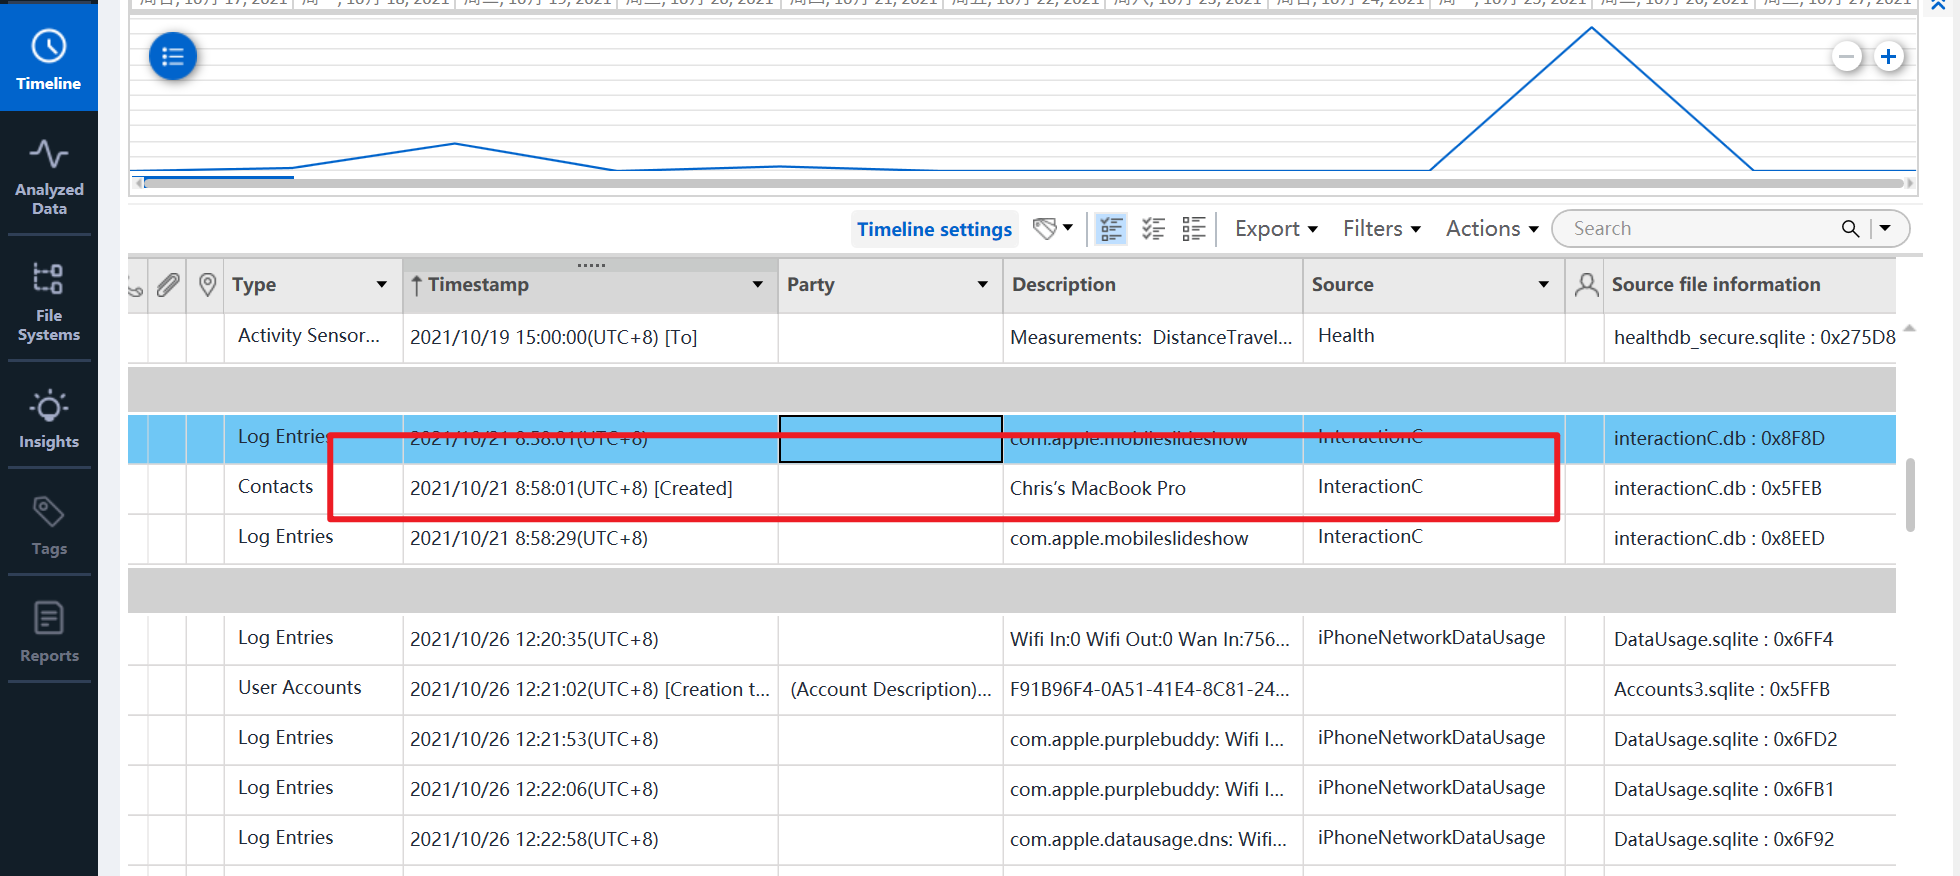Image resolution: width=1960 pixels, height=876 pixels.
Task: Select the highlighted list view mode icon
Action: pos(1111,229)
